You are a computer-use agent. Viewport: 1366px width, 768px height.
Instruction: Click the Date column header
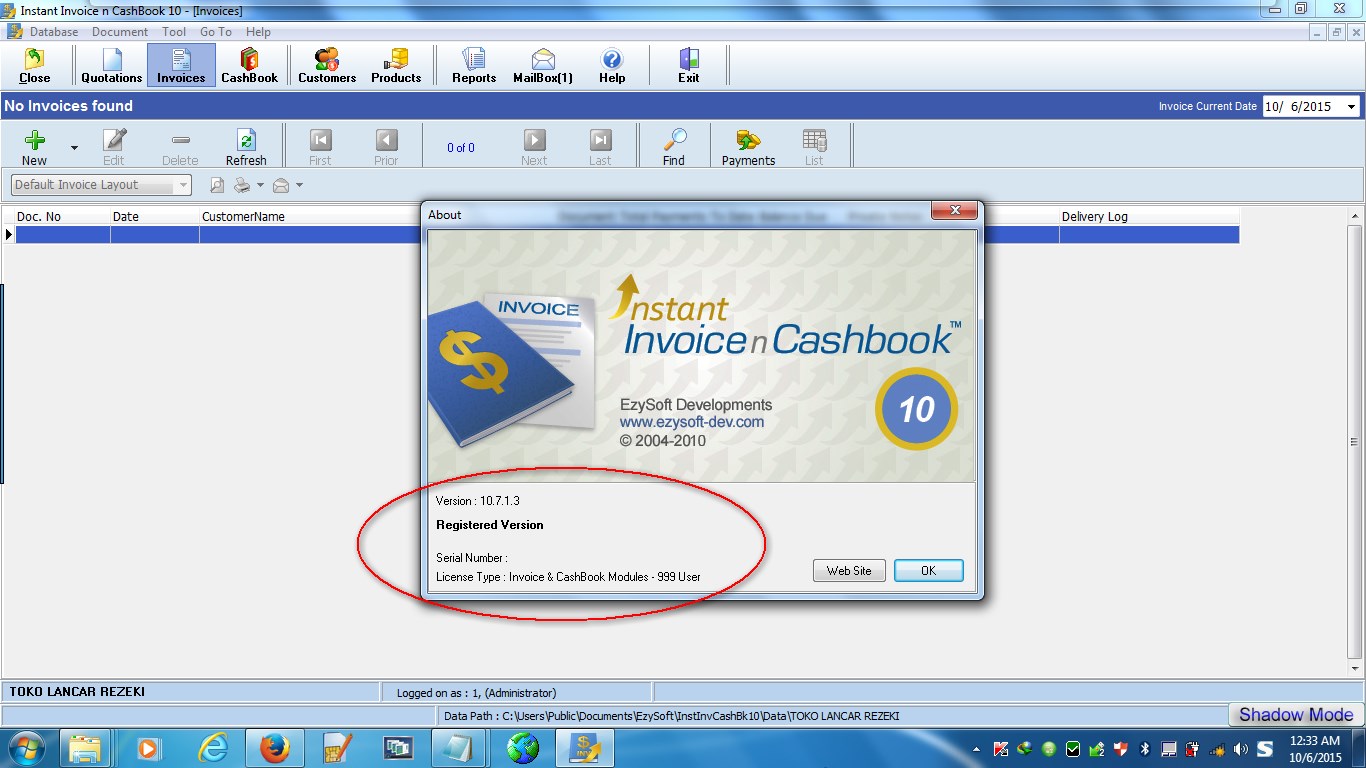(155, 216)
